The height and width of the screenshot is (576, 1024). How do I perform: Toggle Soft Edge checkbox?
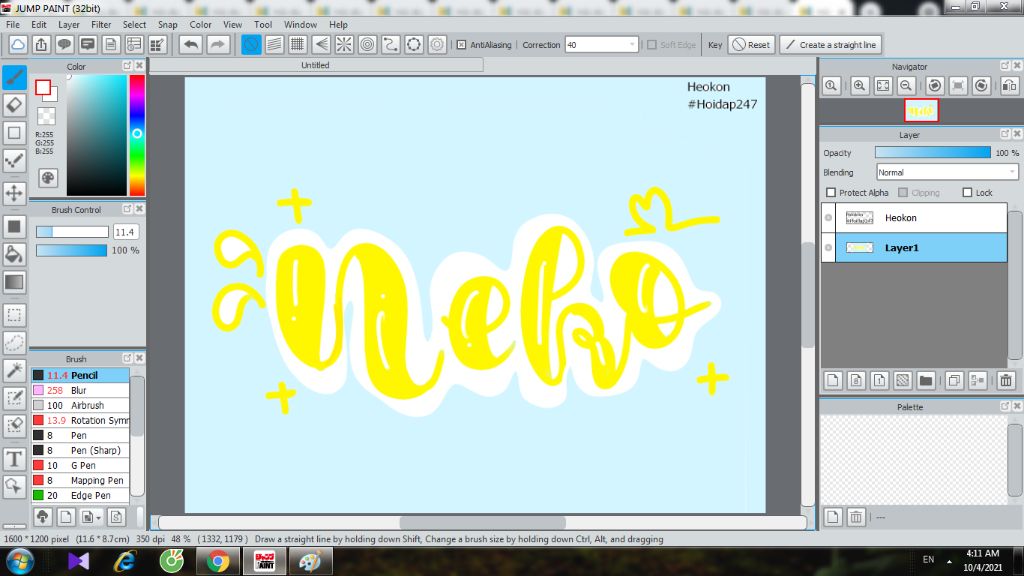(x=652, y=45)
